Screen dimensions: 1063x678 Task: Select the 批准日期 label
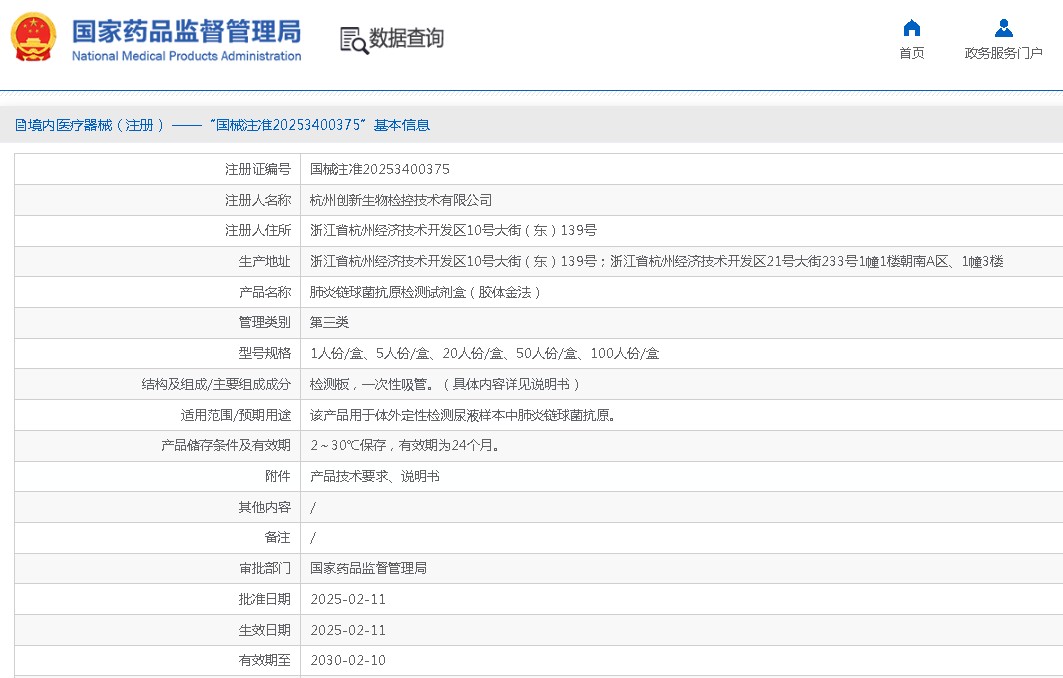(264, 599)
